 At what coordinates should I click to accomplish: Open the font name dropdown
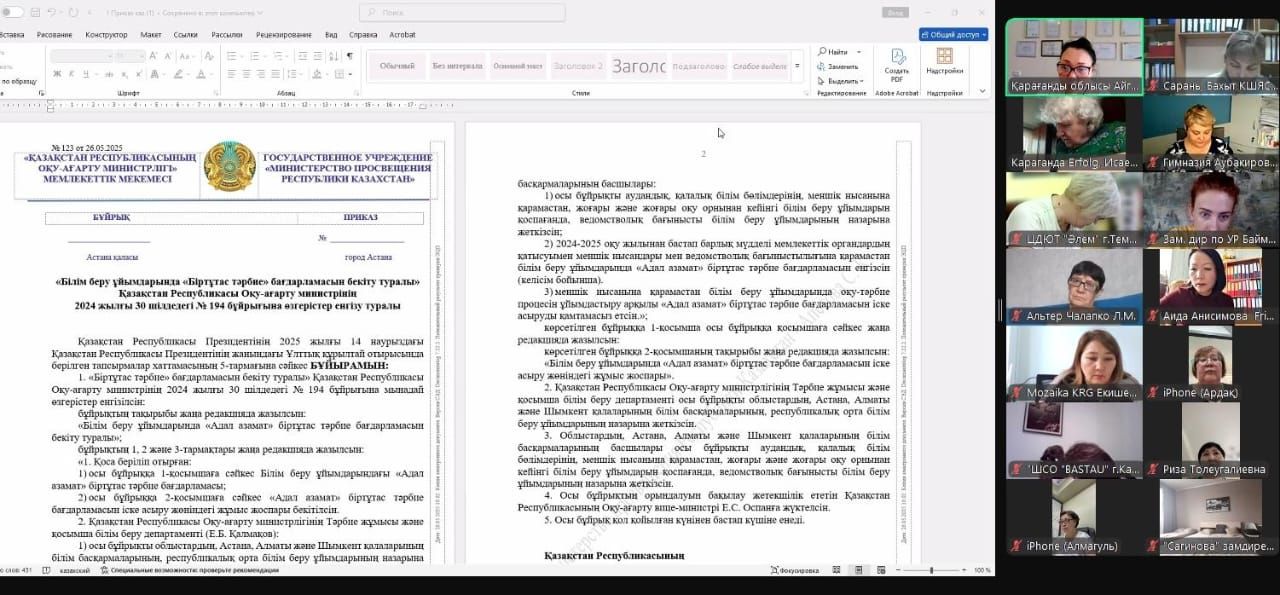111,56
